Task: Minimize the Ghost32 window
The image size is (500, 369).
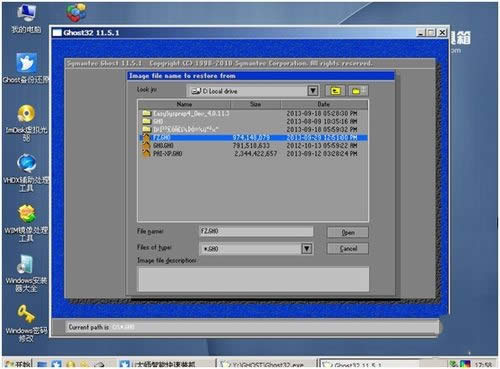Action: (x=421, y=33)
